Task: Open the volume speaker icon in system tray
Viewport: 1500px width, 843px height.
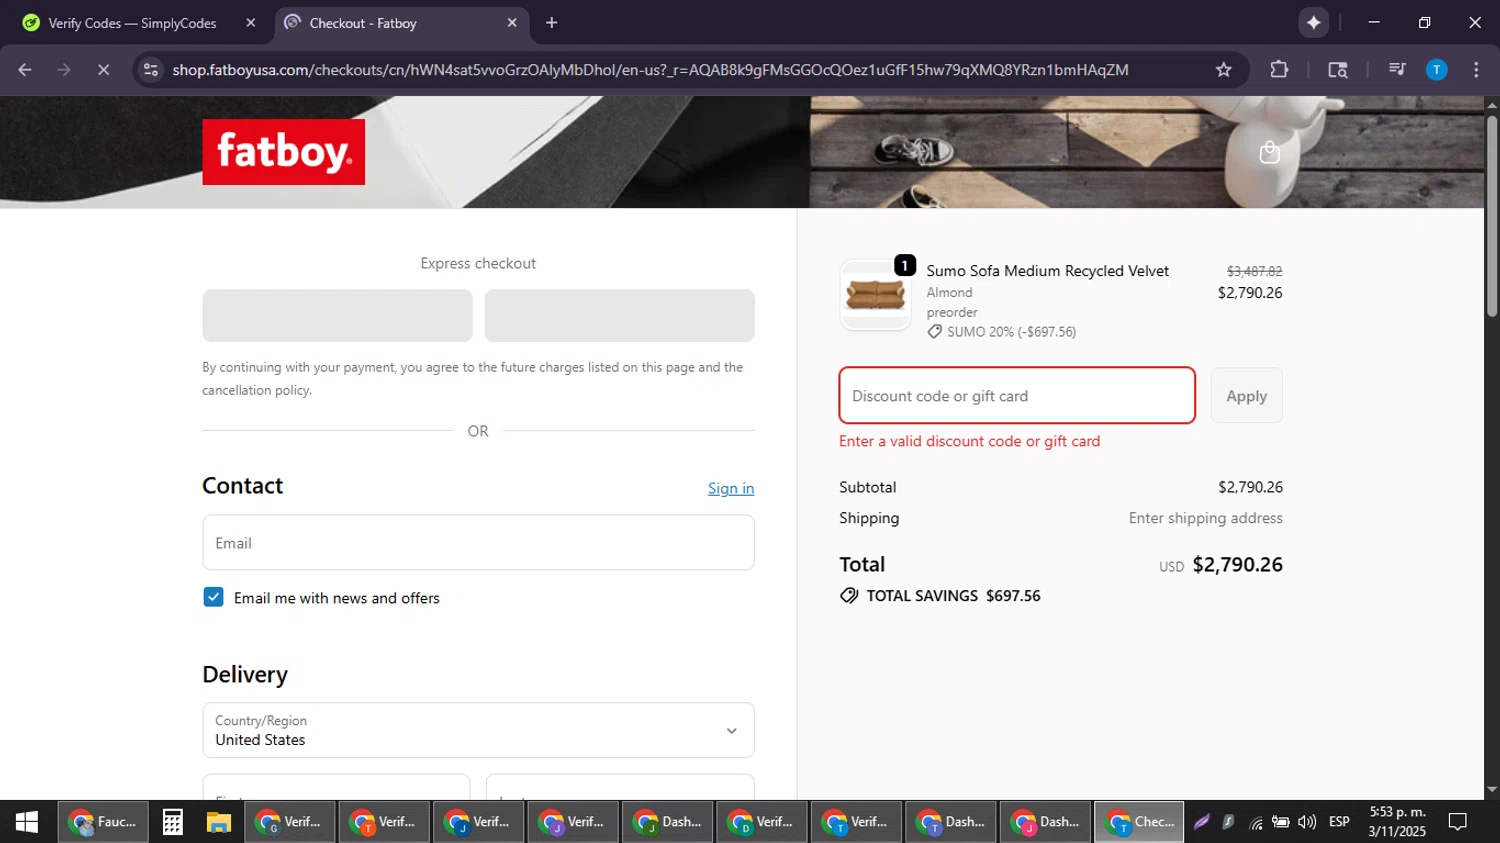Action: [1307, 822]
